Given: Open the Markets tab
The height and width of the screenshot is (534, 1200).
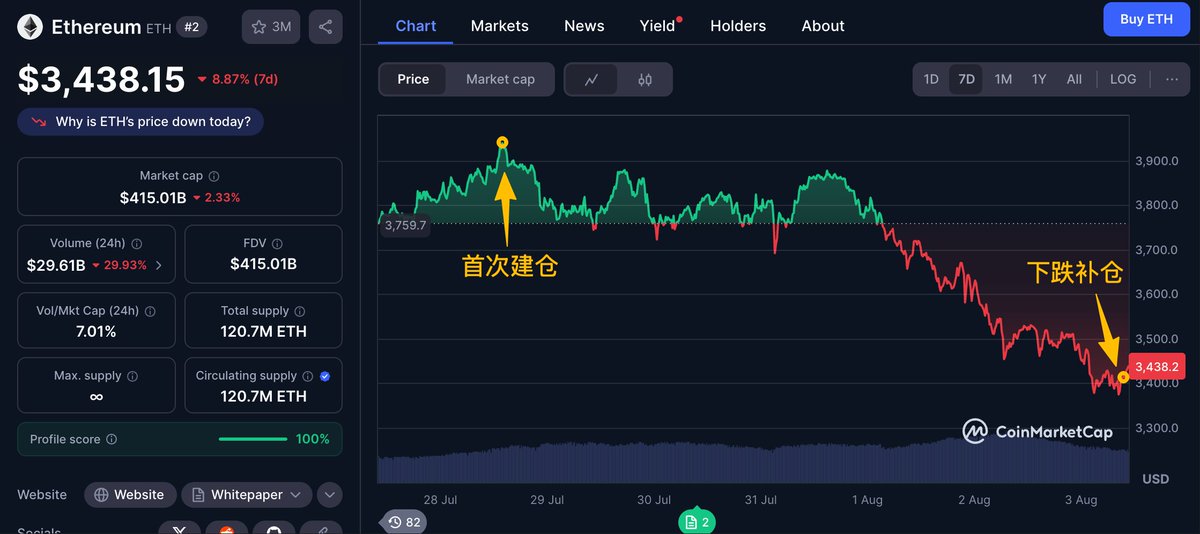Looking at the screenshot, I should click(500, 26).
